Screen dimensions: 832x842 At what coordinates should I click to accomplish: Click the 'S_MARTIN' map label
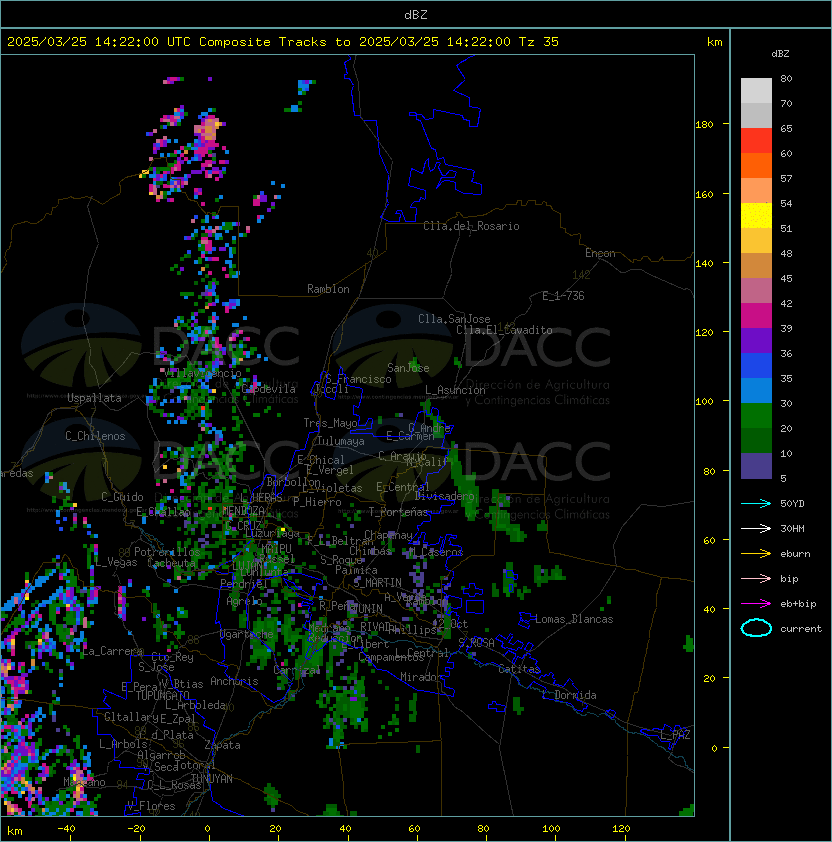[378, 583]
